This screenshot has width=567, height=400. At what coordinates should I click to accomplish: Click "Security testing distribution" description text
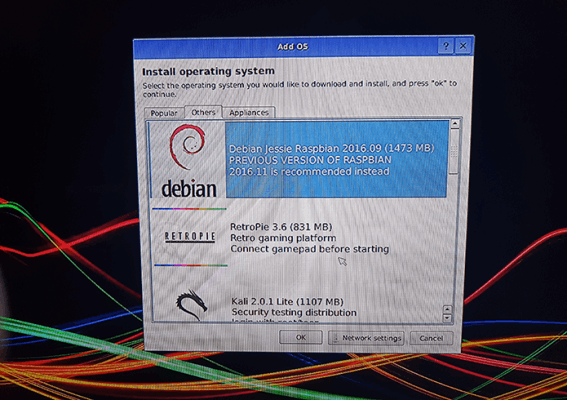294,312
